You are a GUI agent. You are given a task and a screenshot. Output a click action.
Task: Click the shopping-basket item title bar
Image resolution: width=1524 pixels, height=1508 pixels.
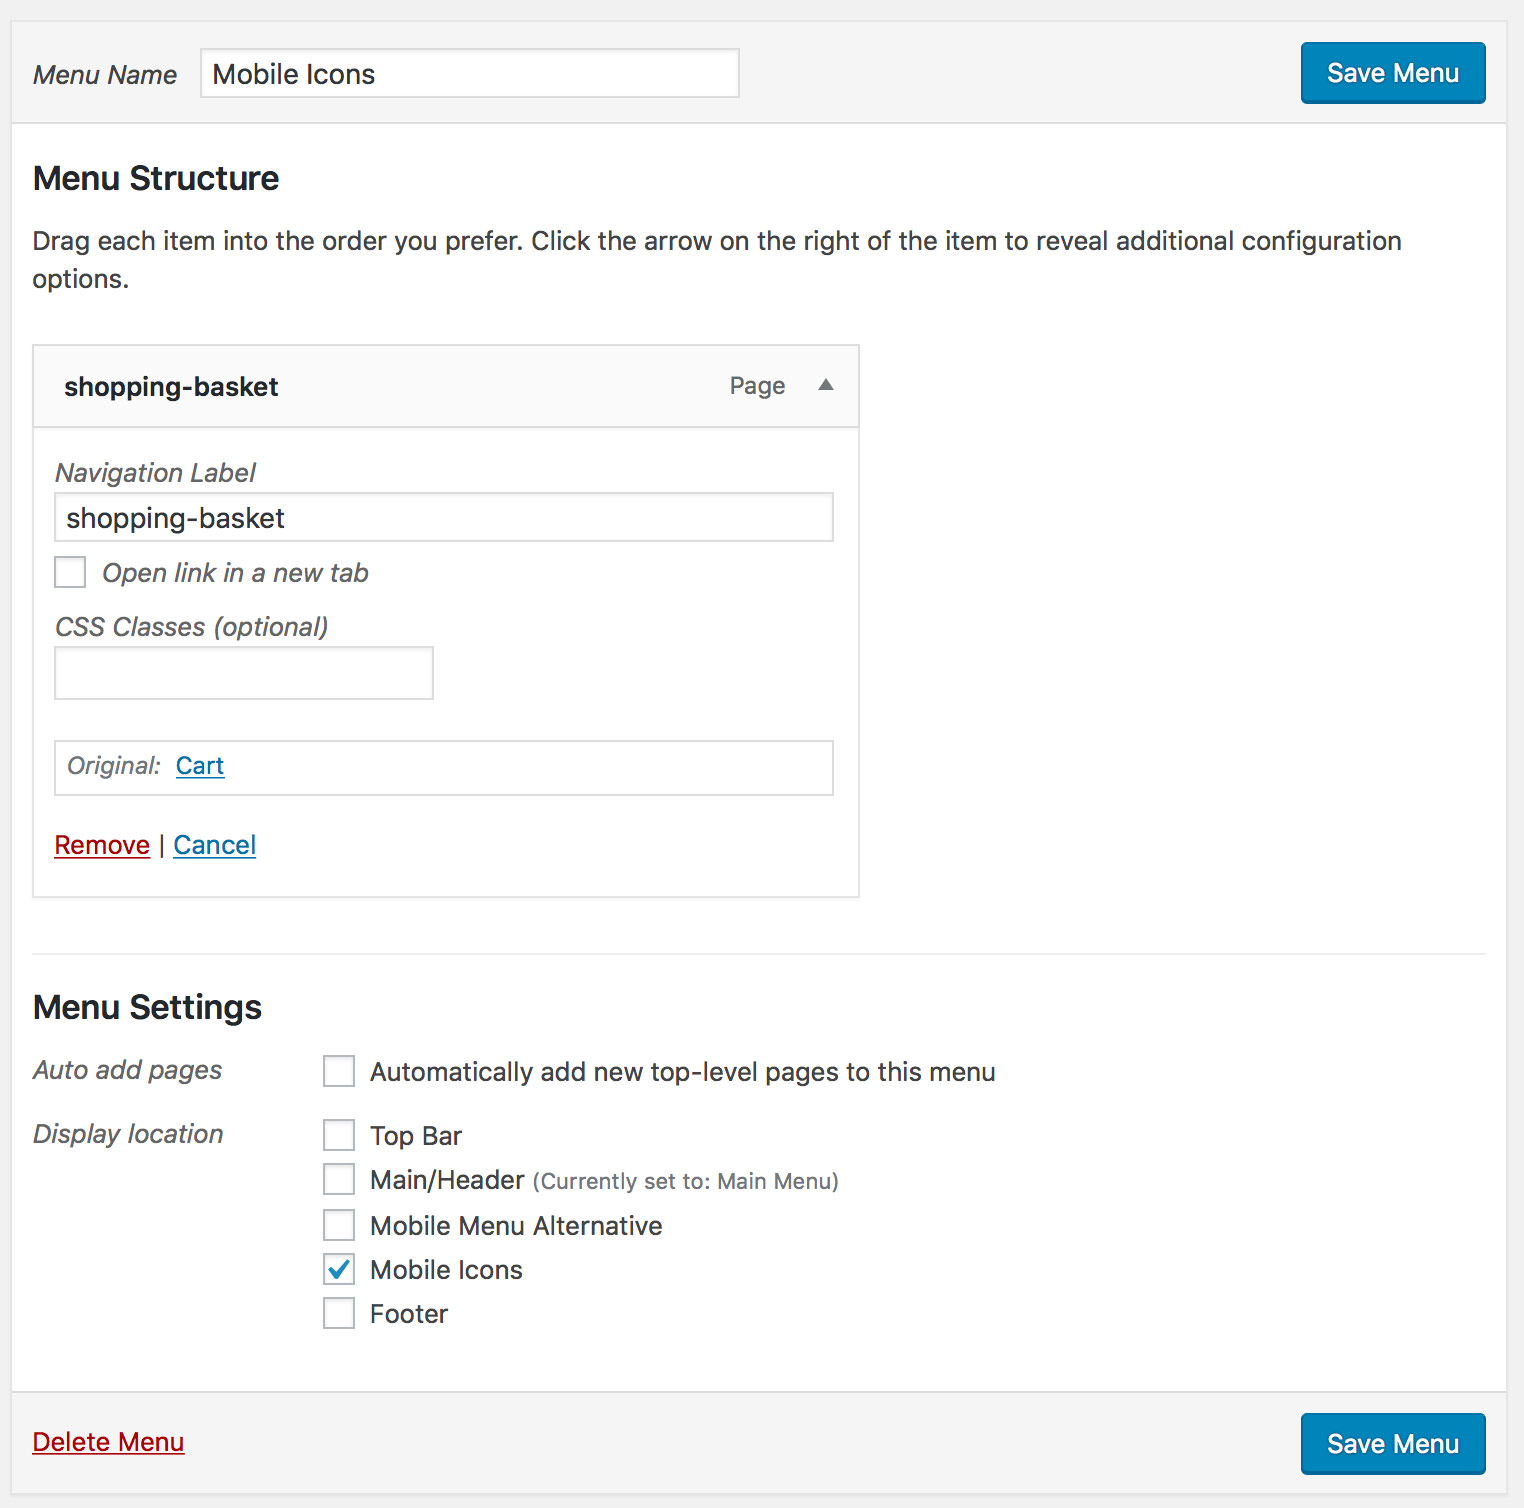(x=400, y=387)
